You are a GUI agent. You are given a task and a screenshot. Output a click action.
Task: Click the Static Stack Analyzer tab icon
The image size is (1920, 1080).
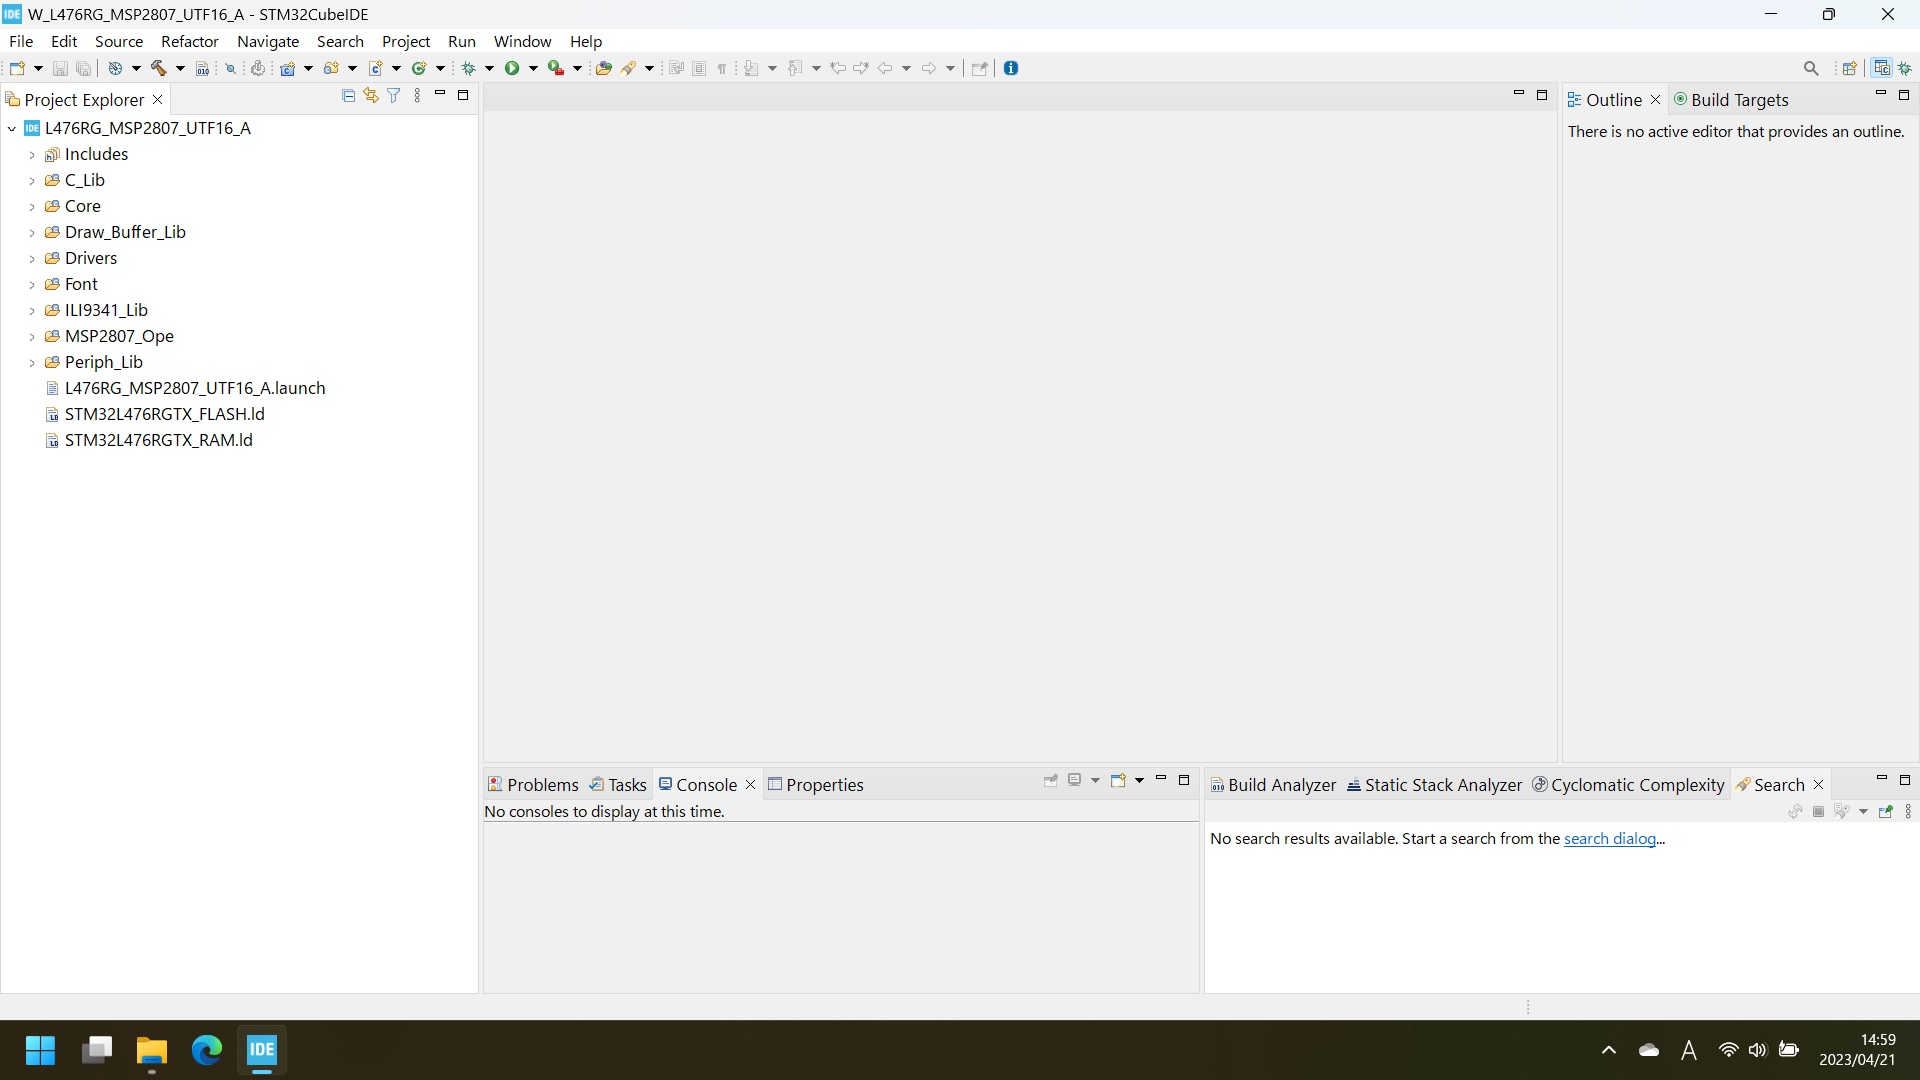click(x=1352, y=783)
